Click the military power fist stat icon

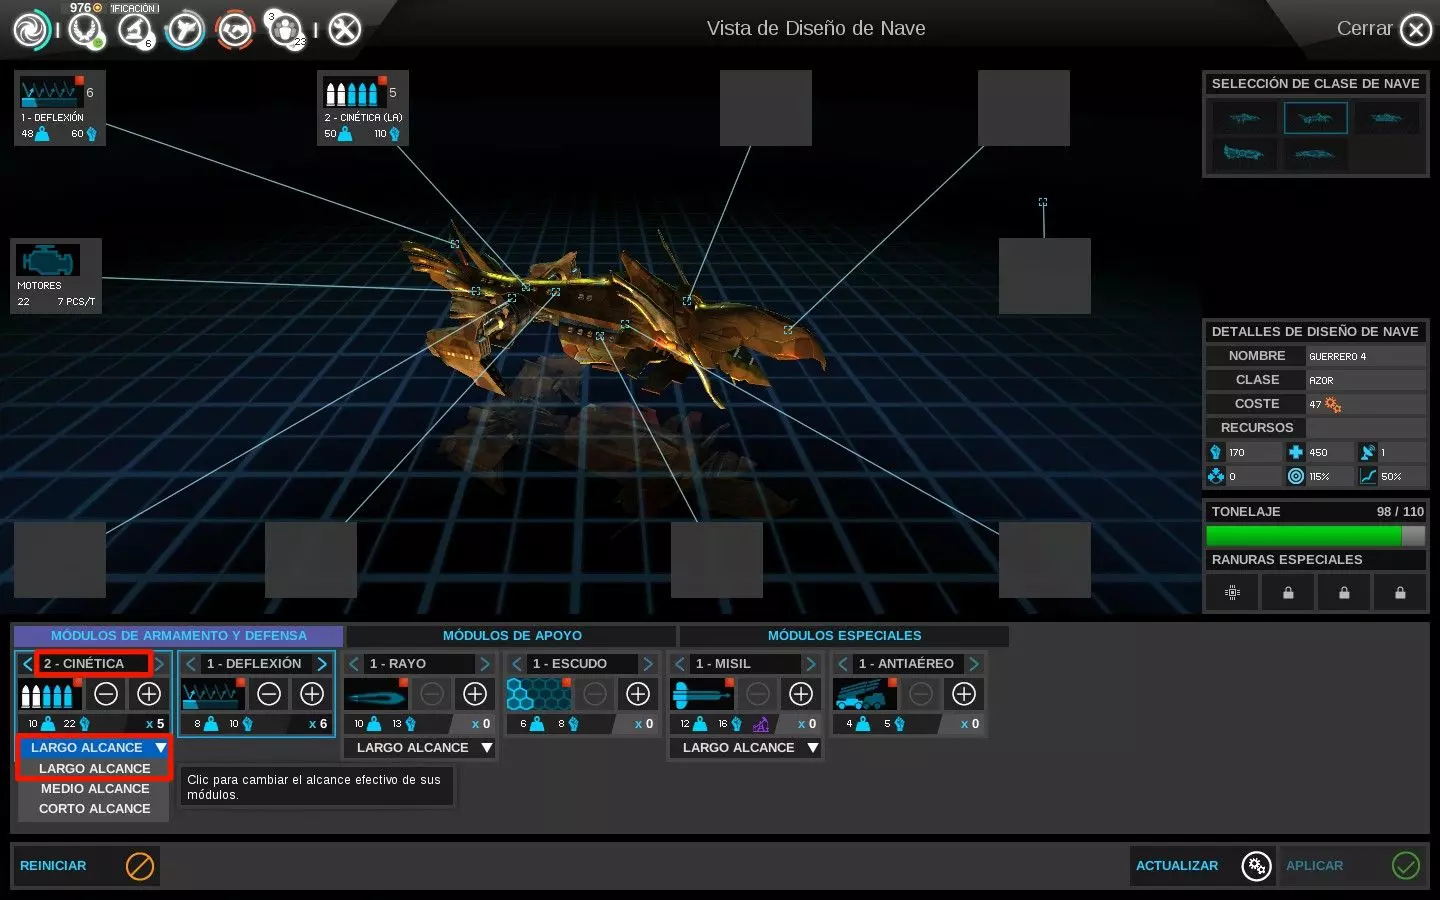[1216, 452]
